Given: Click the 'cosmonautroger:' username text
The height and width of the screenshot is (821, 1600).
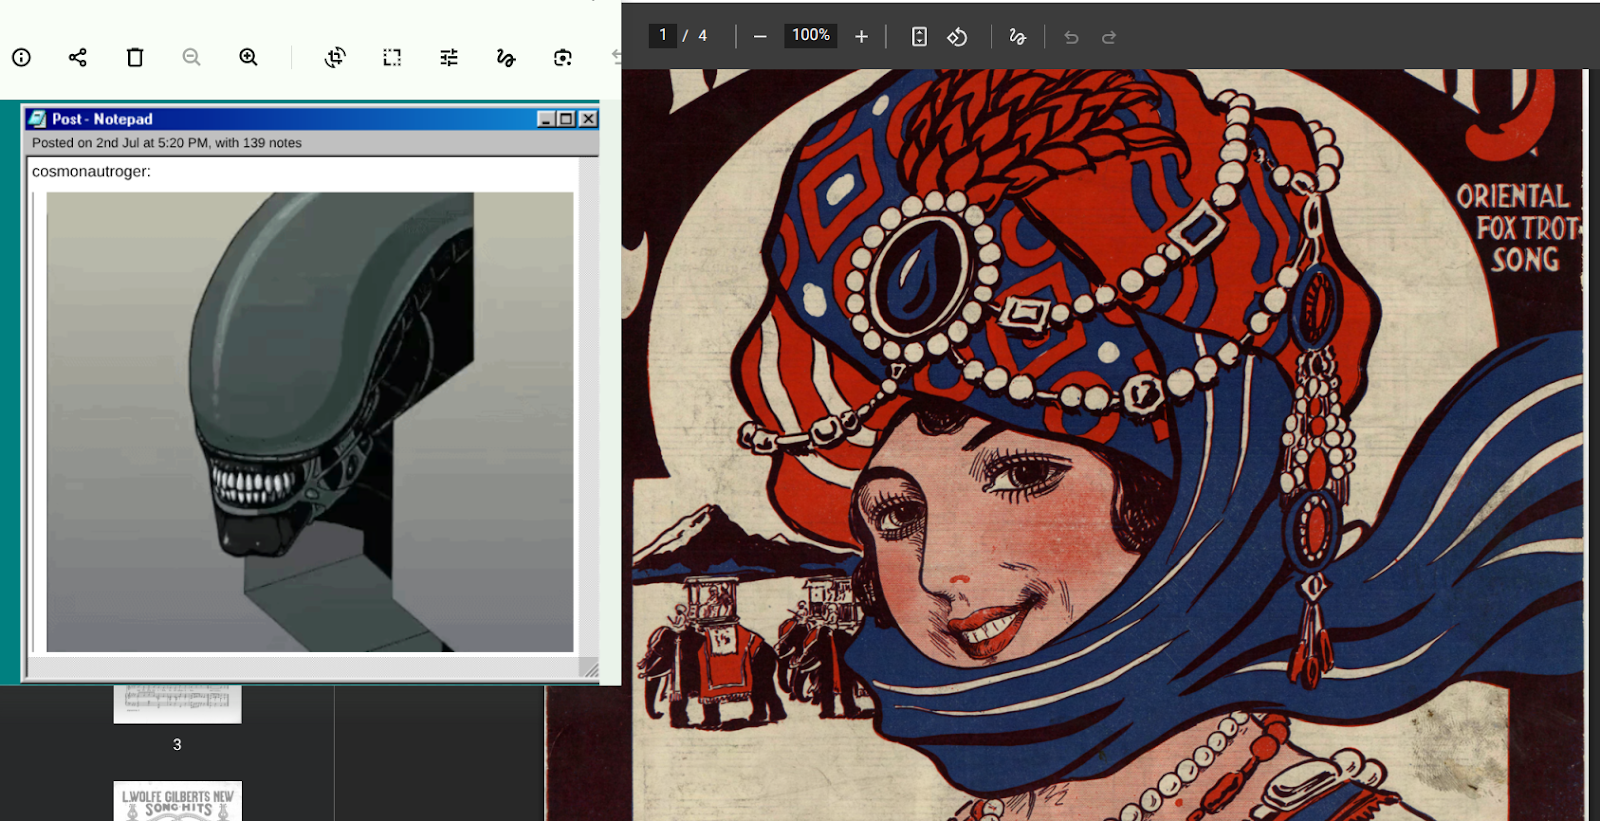Looking at the screenshot, I should point(91,171).
